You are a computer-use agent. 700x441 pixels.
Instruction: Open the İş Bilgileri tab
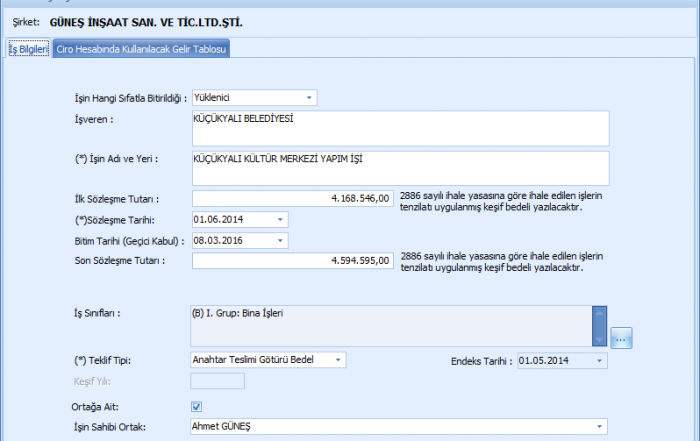point(28,49)
